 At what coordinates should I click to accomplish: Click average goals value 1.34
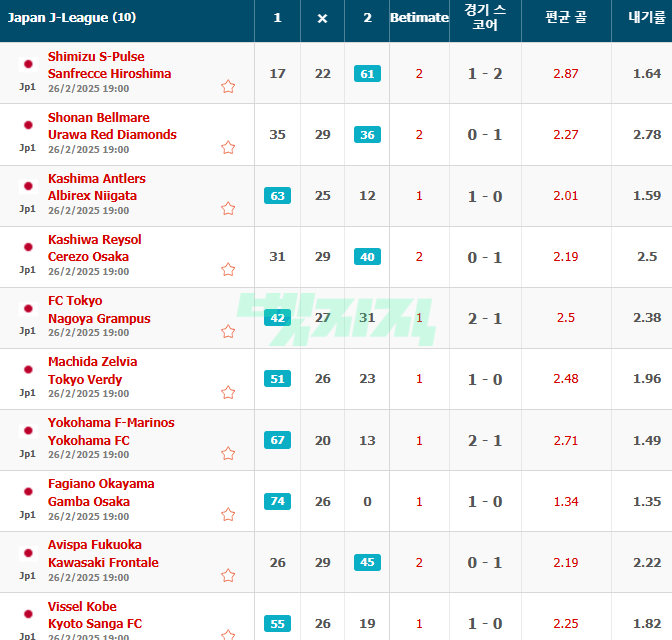tap(566, 502)
